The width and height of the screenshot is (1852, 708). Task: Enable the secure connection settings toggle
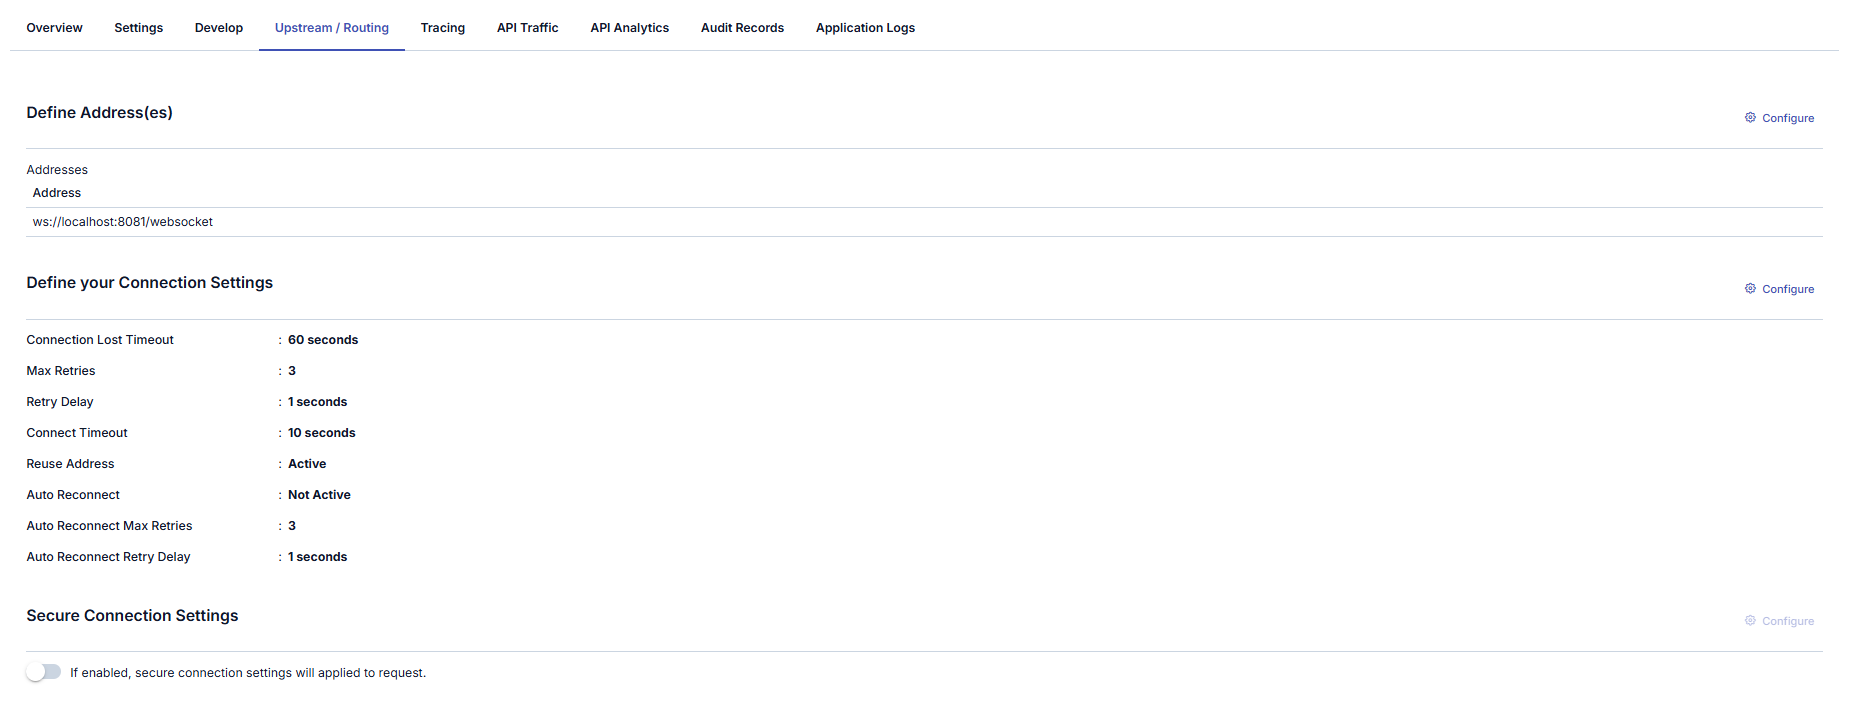pyautogui.click(x=44, y=672)
